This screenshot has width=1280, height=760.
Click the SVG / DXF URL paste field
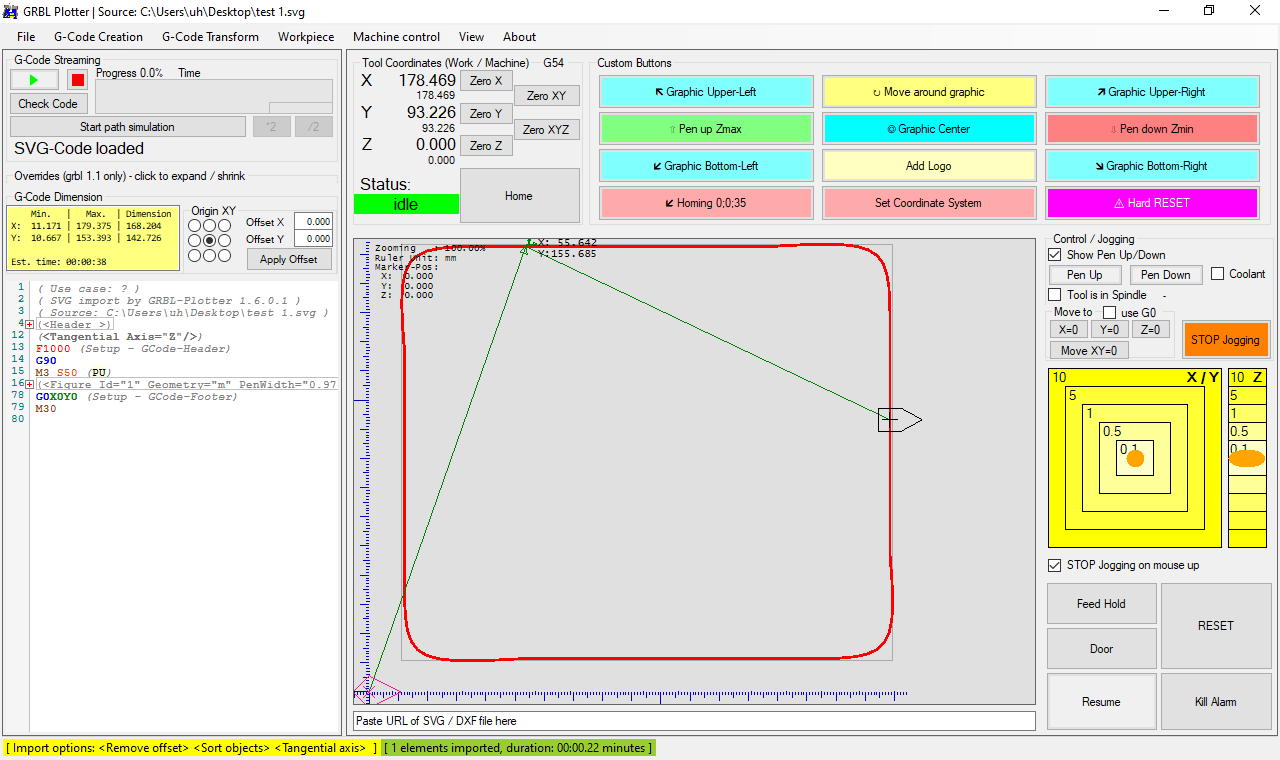(694, 721)
